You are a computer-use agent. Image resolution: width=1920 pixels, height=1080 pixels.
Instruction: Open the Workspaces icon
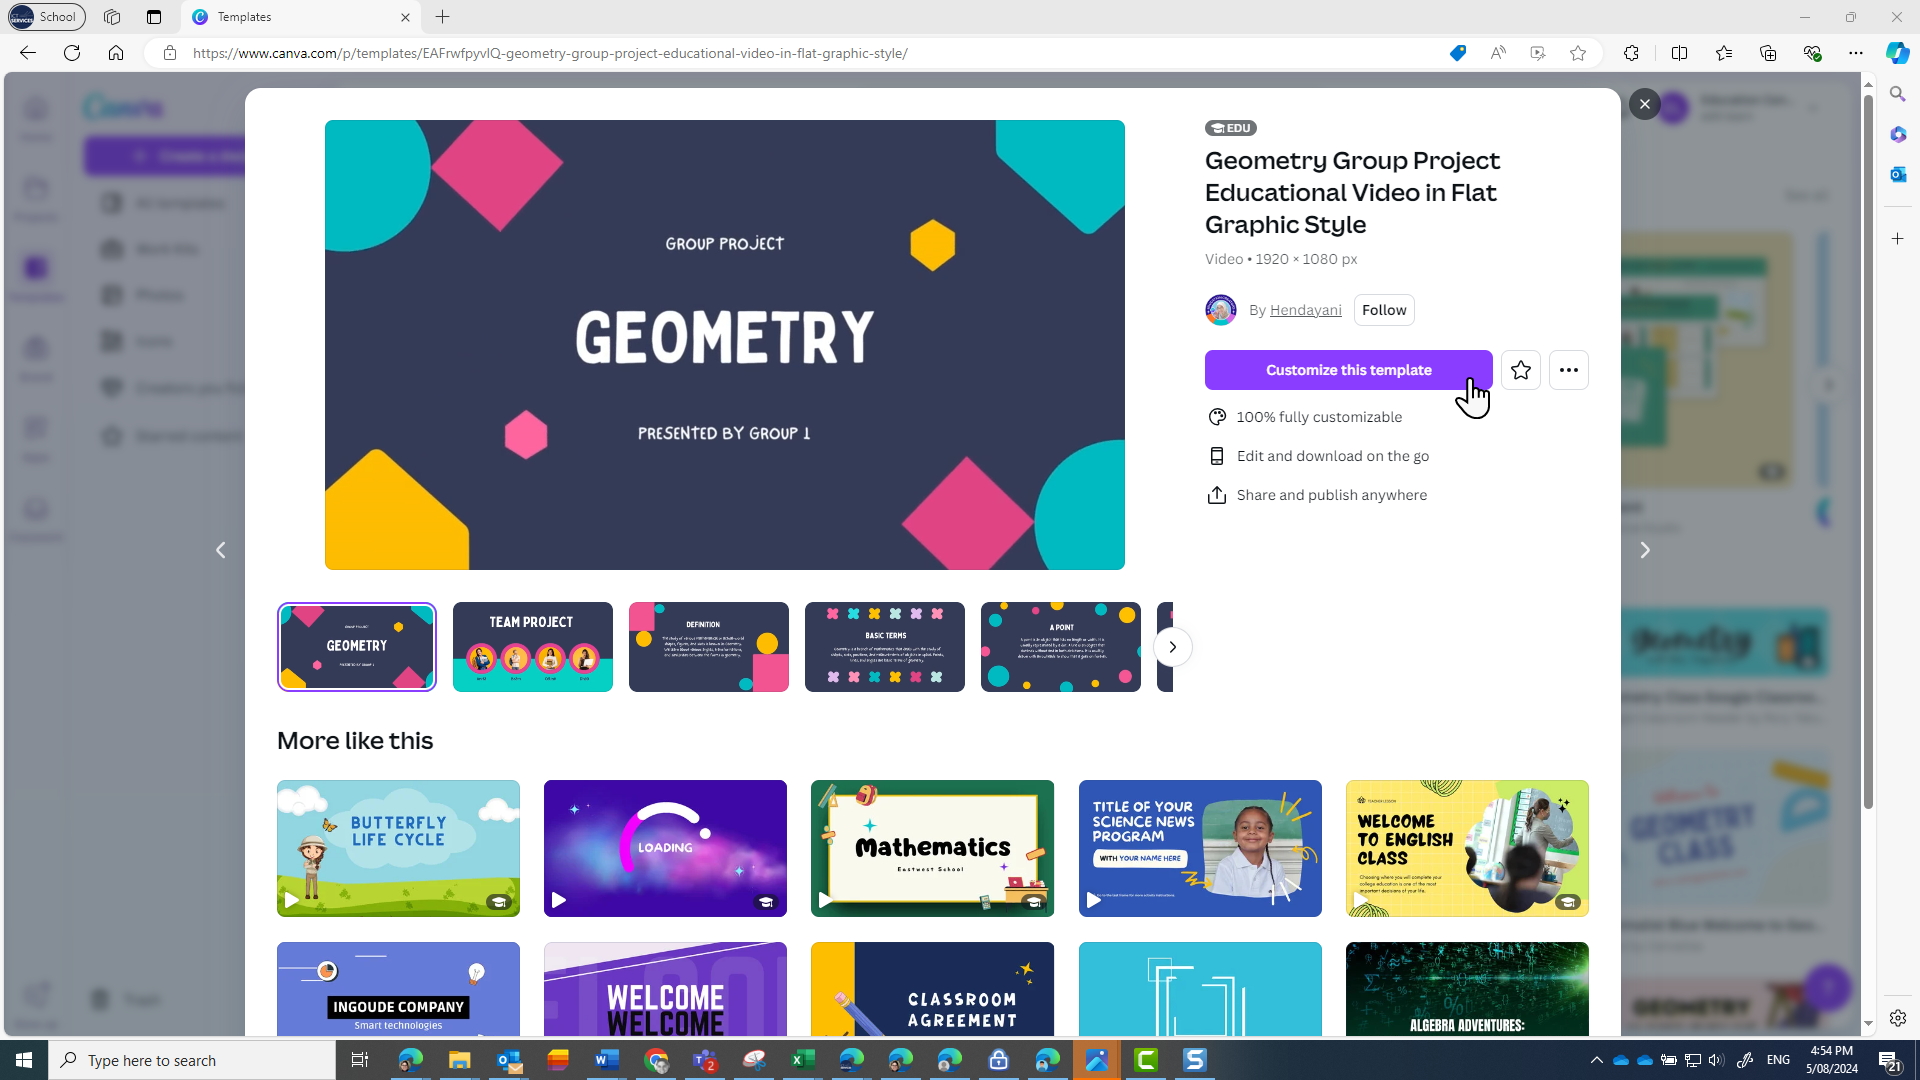112,17
